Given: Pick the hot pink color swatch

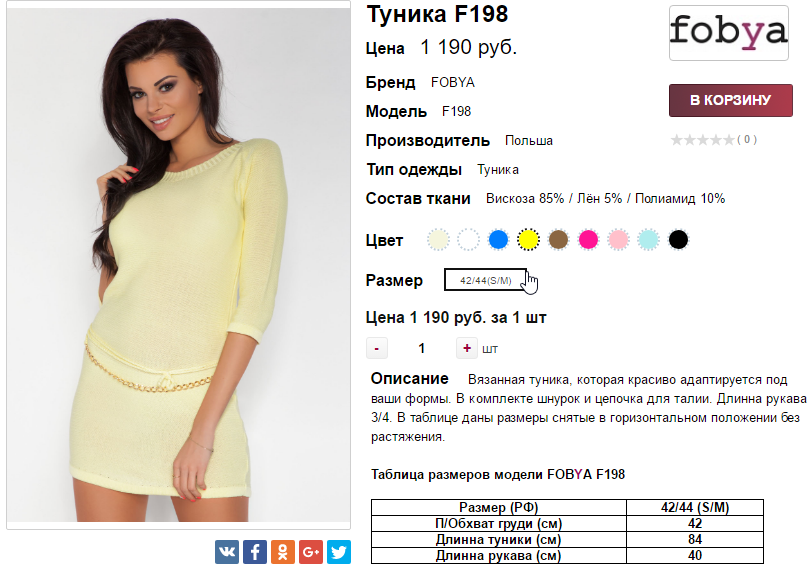Looking at the screenshot, I should (x=588, y=240).
